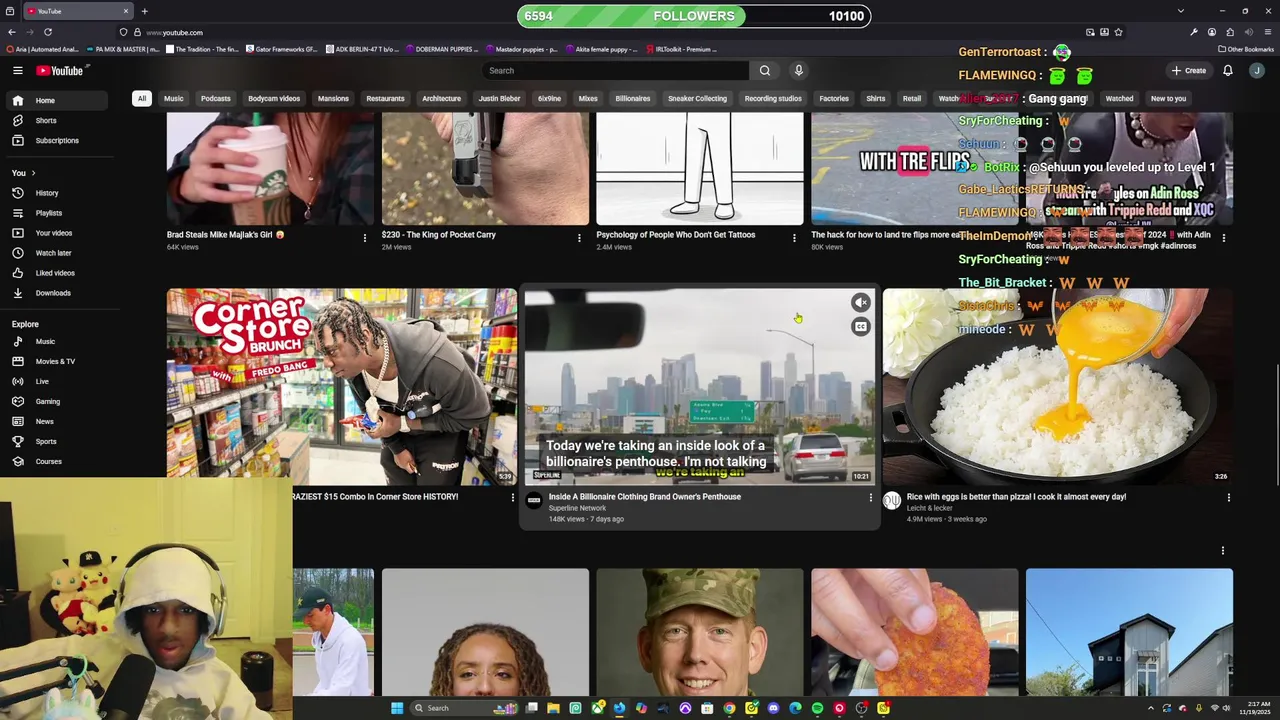Reload the page in browser toolbar
The width and height of the screenshot is (1280, 720).
pos(47,32)
